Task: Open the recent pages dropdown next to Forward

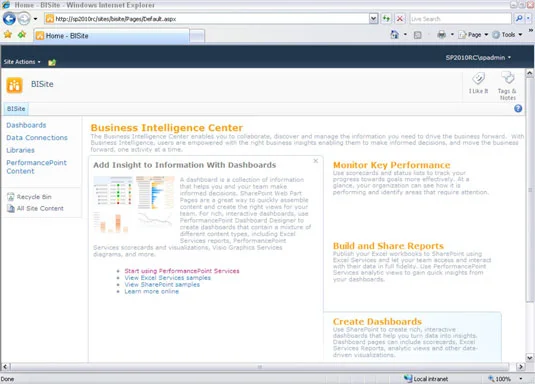Action: 35,19
